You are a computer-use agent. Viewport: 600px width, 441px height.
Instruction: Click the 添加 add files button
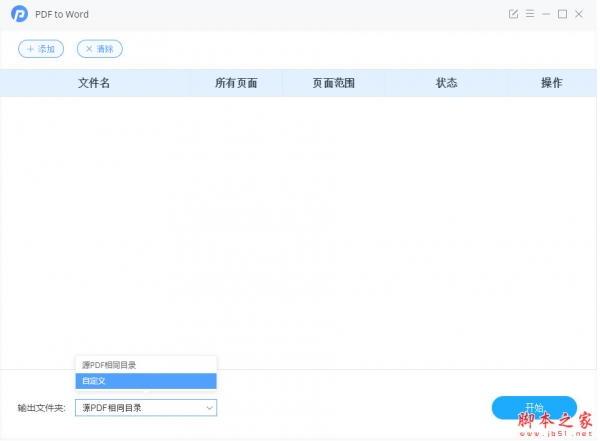tap(41, 49)
